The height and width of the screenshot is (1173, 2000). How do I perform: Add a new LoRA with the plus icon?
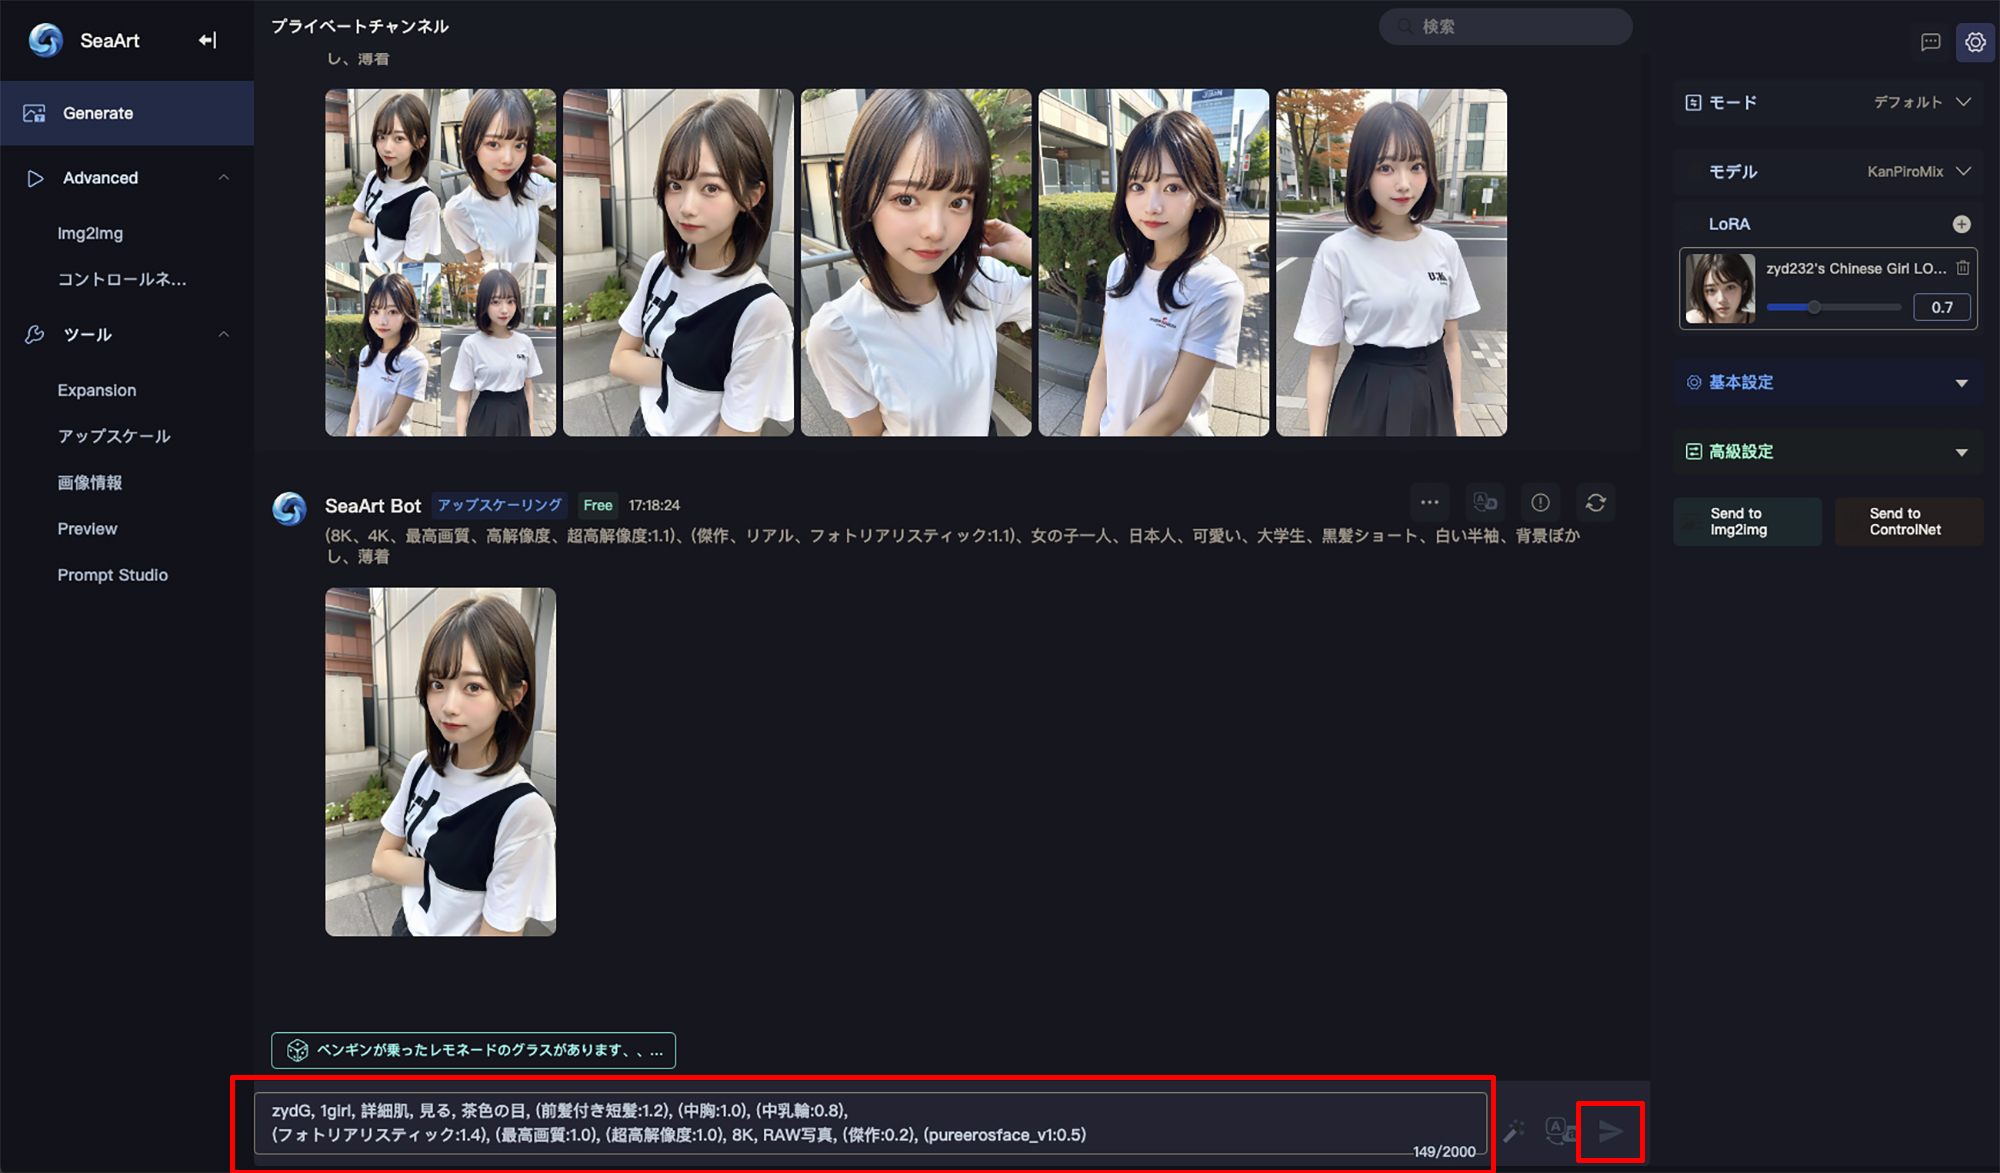tap(1961, 224)
